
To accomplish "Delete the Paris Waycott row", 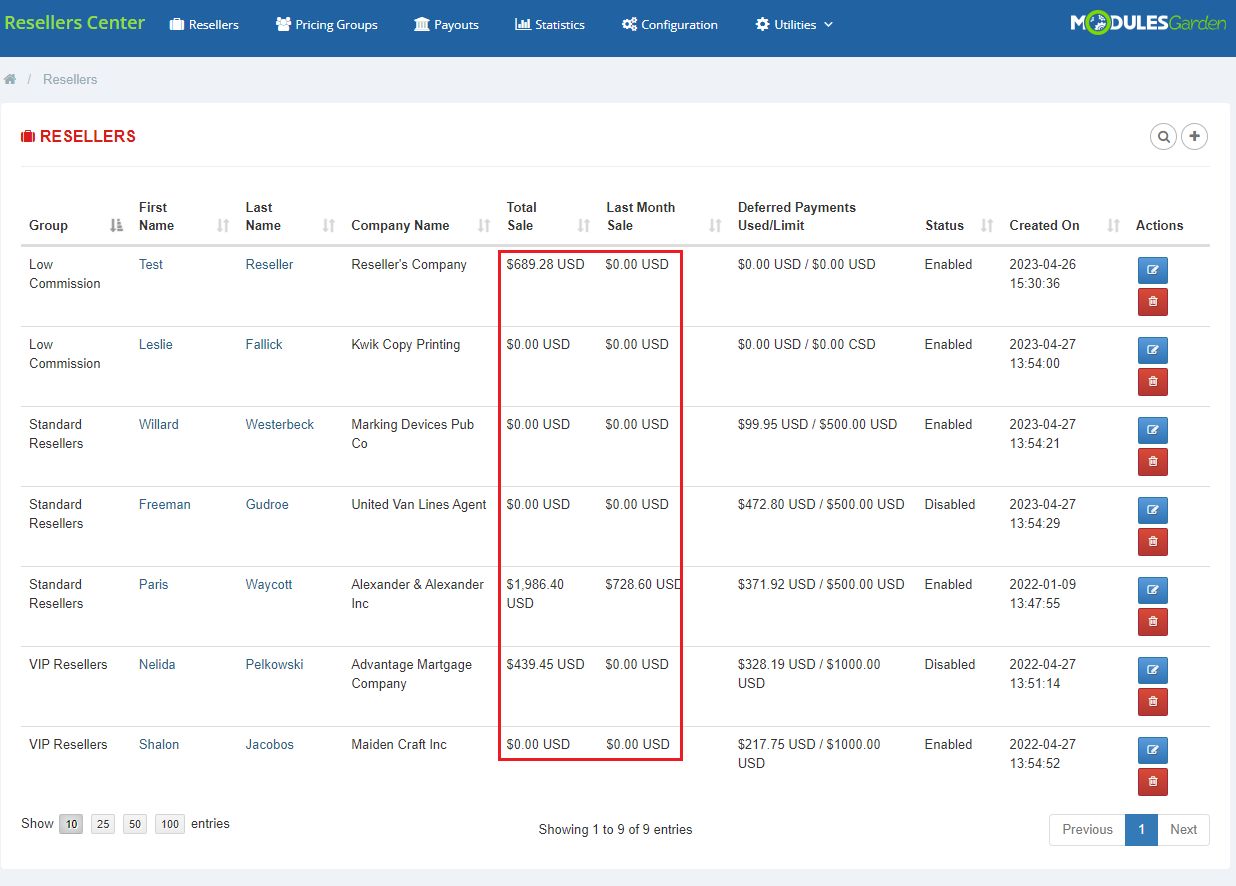I will [1153, 622].
